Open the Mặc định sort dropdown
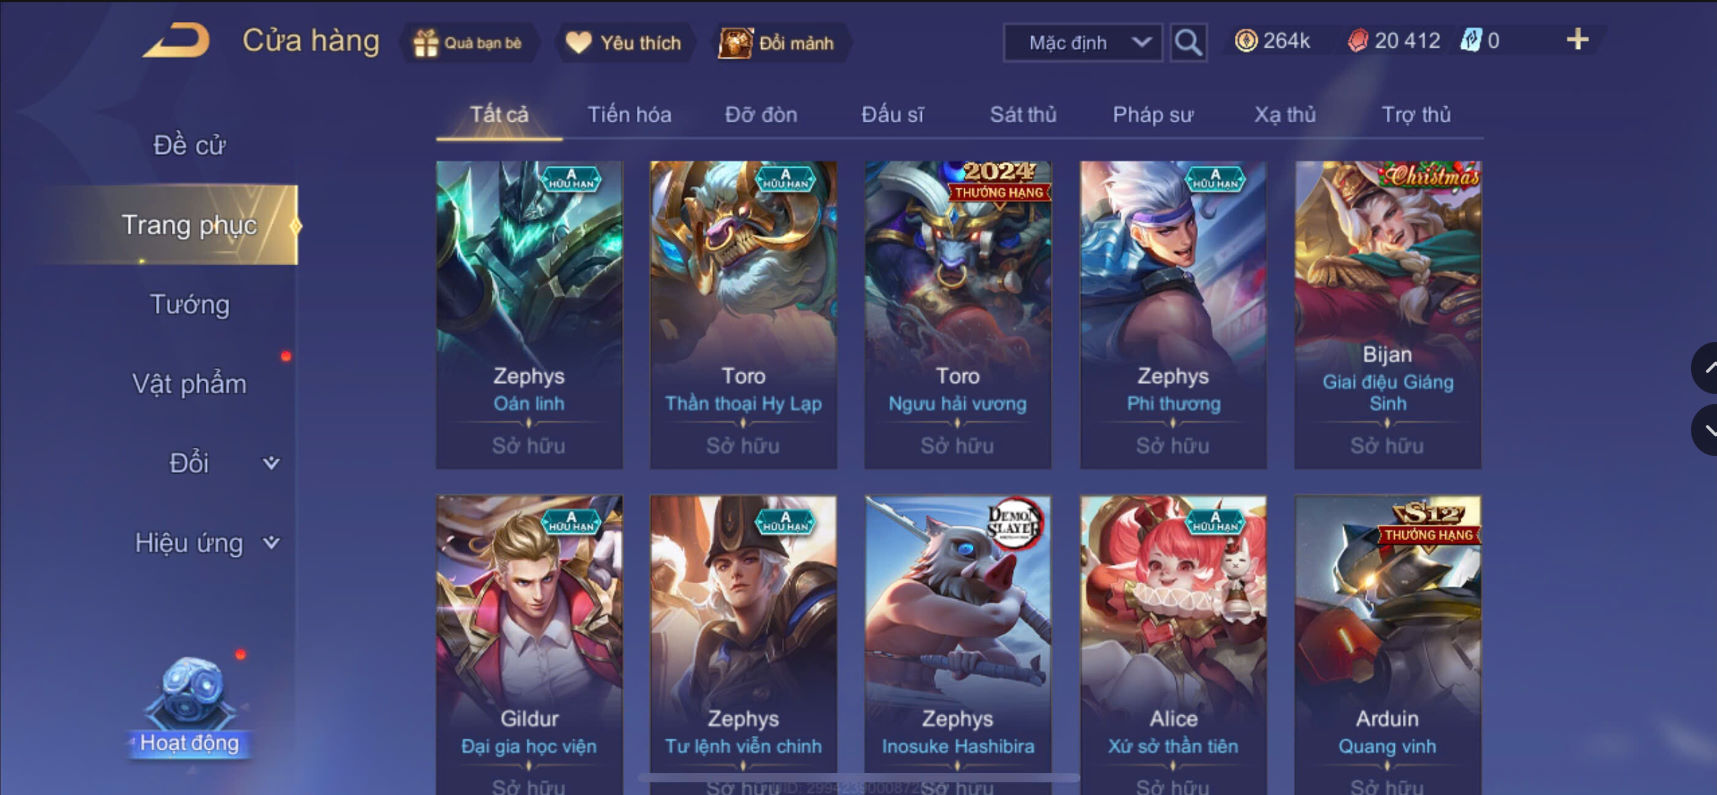The image size is (1717, 795). (x=1083, y=43)
